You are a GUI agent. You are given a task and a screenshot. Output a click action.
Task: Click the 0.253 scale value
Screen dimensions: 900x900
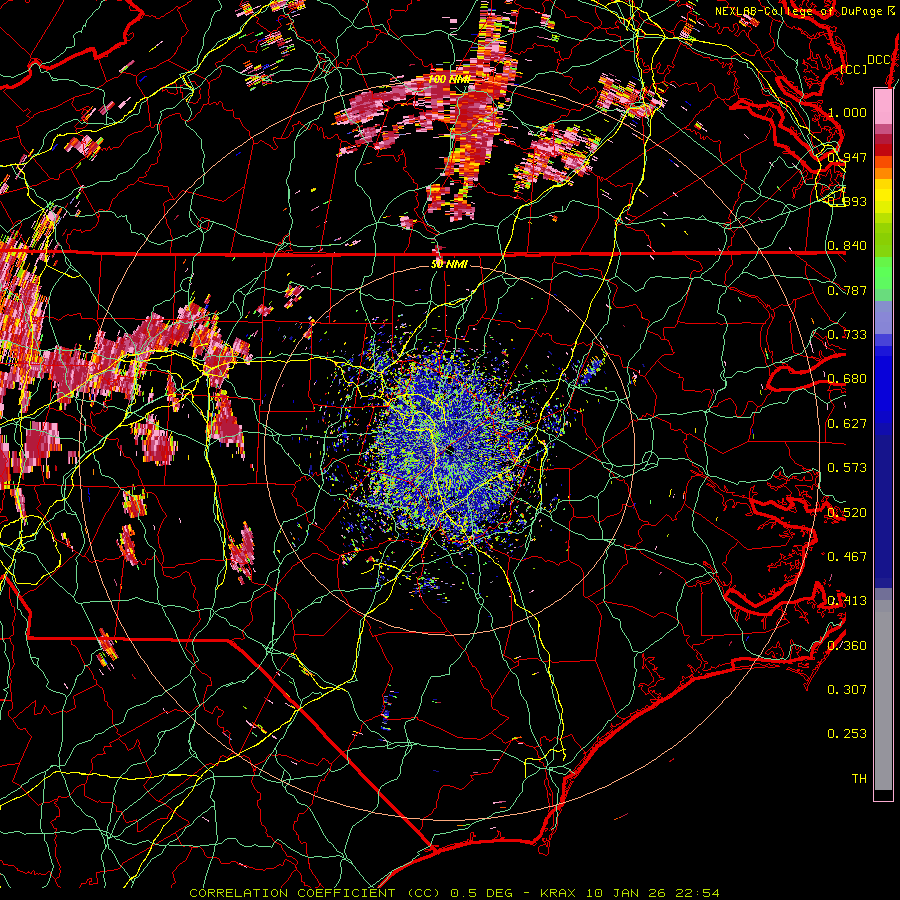[x=847, y=734]
